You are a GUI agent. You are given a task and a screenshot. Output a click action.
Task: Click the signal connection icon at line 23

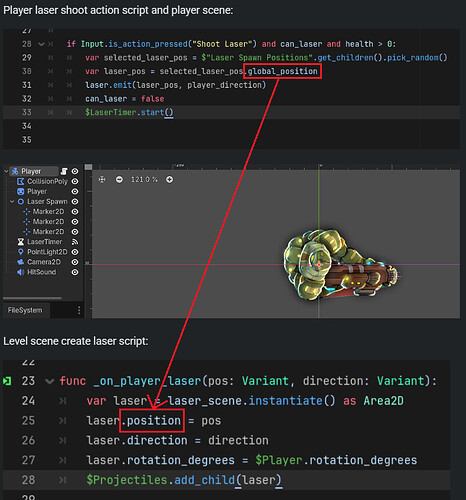[7, 381]
